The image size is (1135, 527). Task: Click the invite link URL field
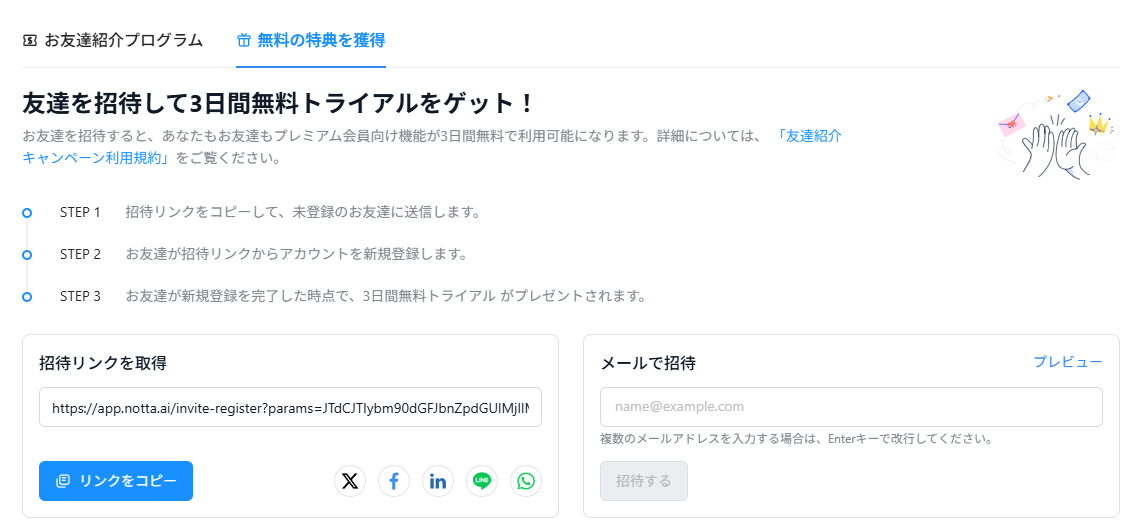click(290, 408)
